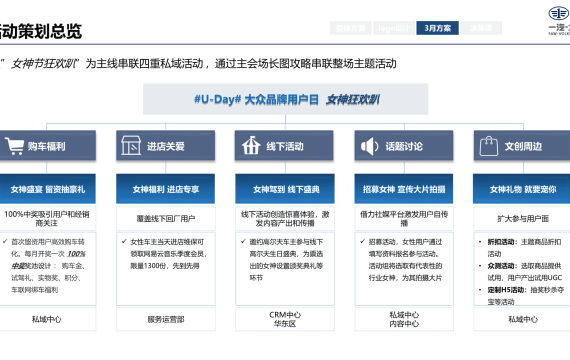This screenshot has width=570, height=360.
Task: Click the 进店关爱 label
Action: tap(166, 147)
